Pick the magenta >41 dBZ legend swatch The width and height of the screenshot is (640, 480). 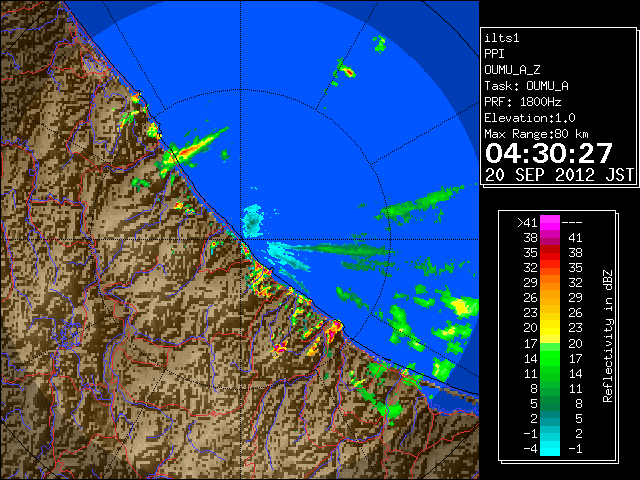(550, 222)
